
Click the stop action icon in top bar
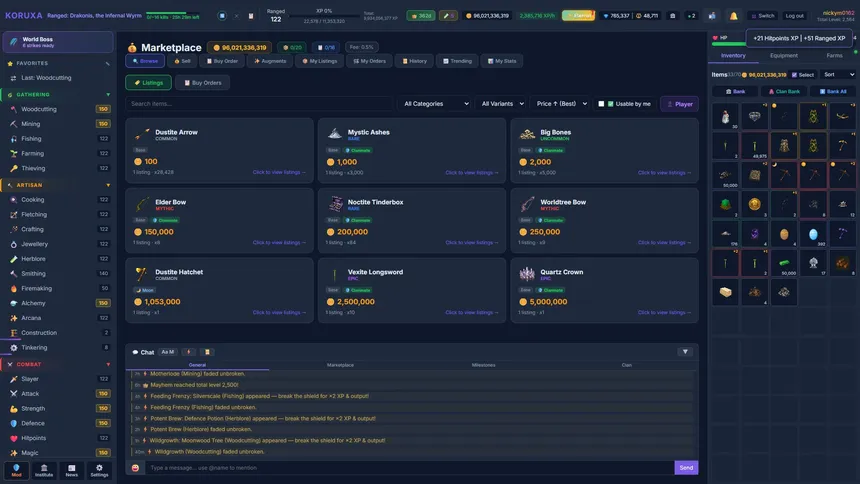(x=222, y=16)
